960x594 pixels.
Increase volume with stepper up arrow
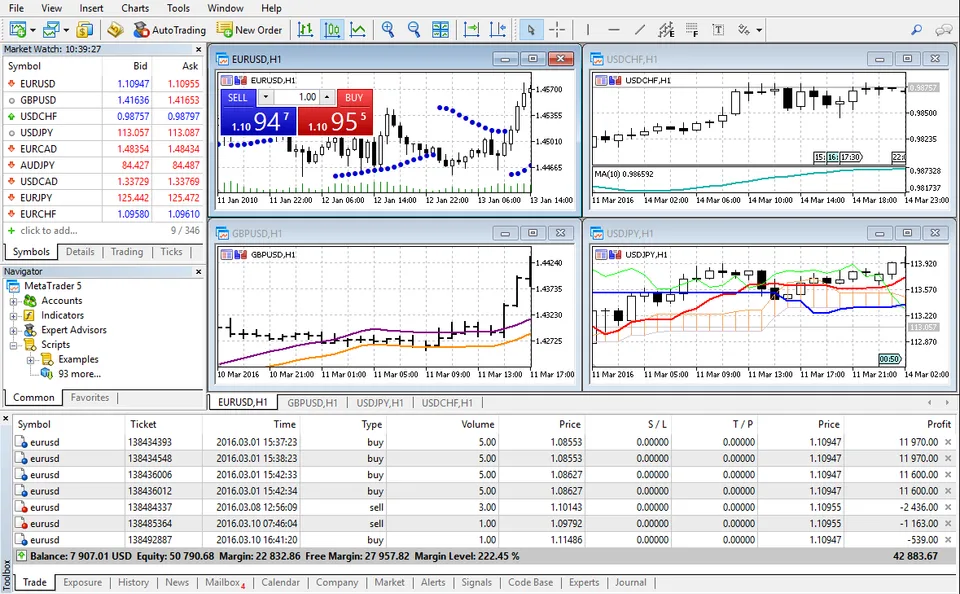click(x=327, y=97)
